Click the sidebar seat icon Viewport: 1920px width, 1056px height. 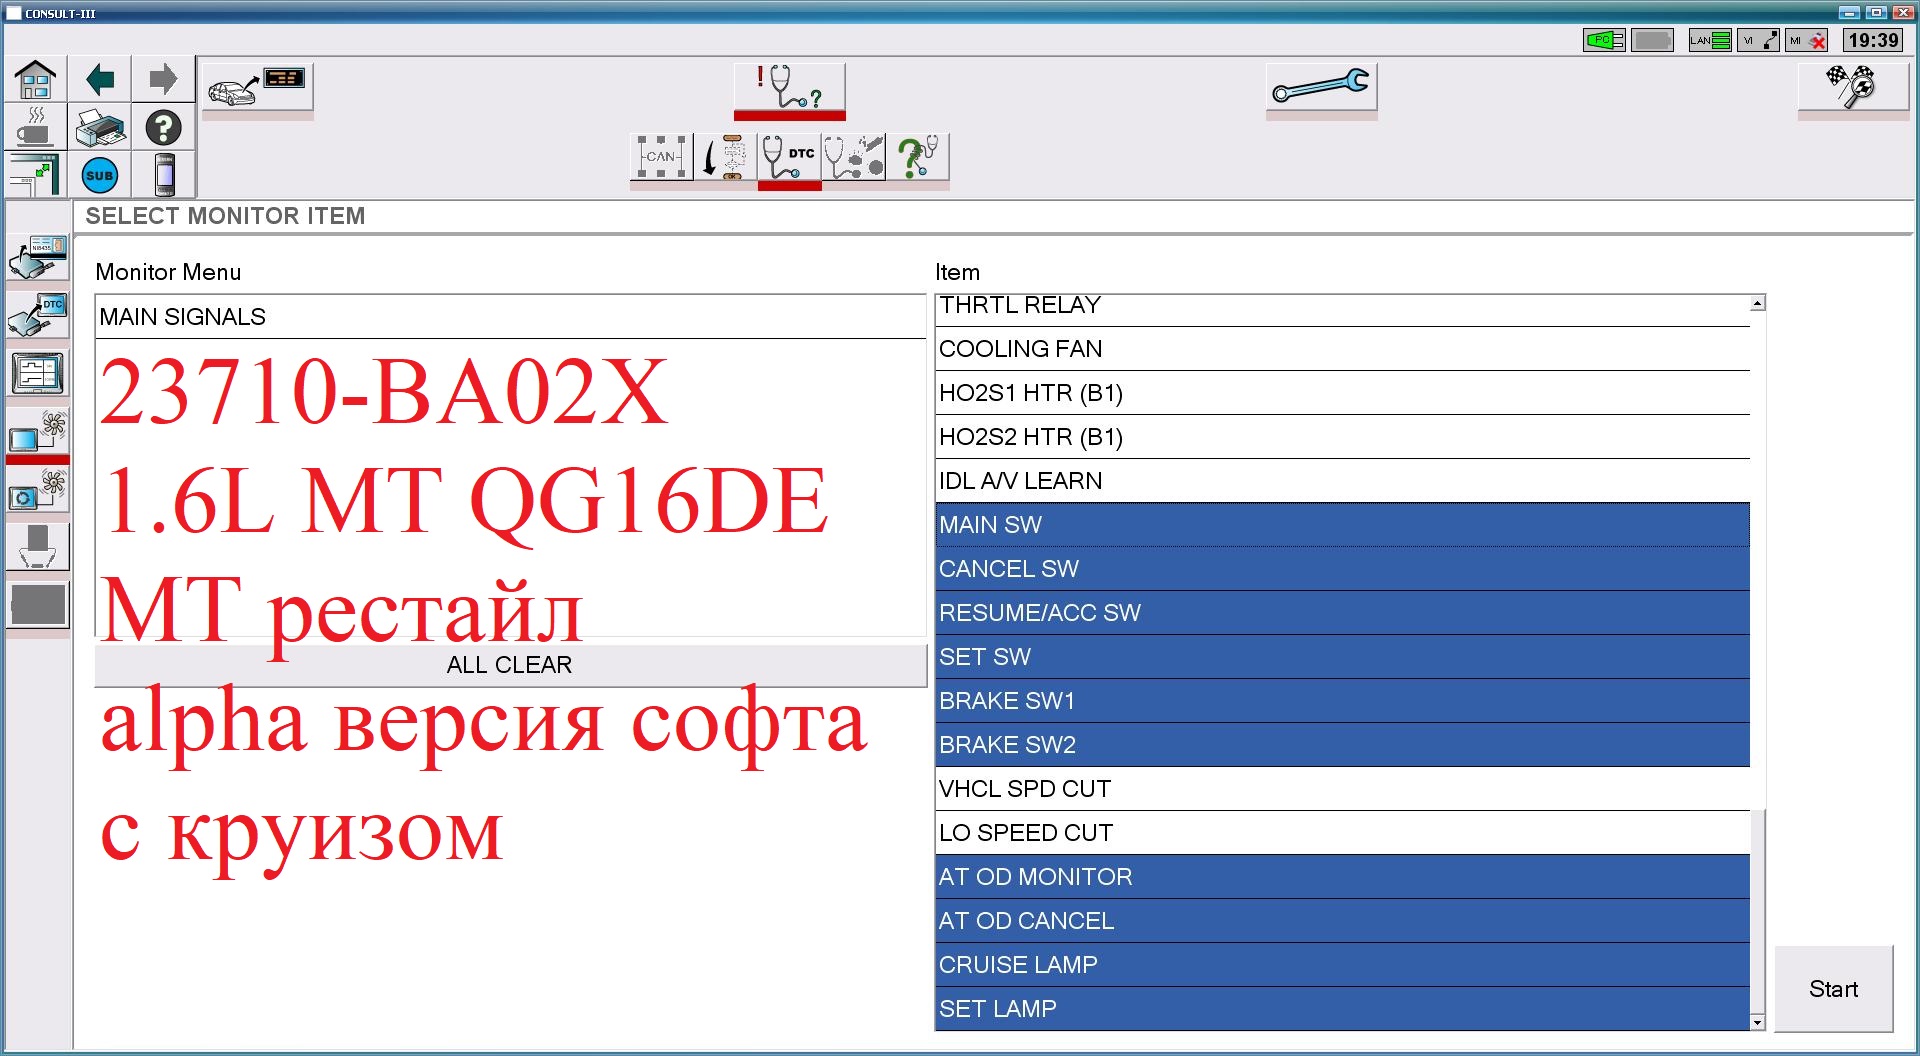pyautogui.click(x=38, y=547)
